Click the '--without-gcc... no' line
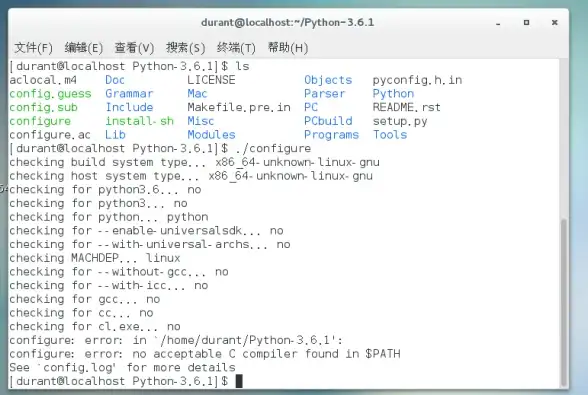The height and width of the screenshot is (395, 588). point(119,272)
